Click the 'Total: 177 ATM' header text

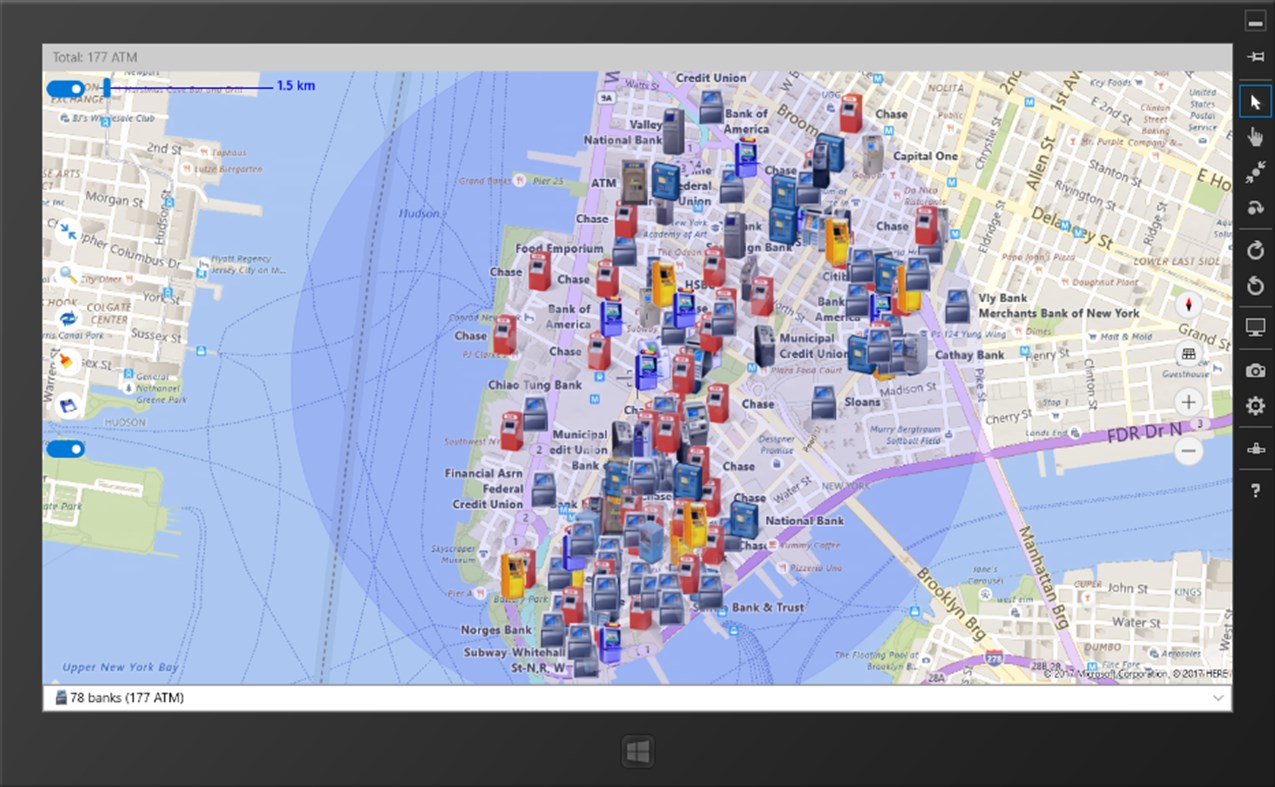(95, 57)
